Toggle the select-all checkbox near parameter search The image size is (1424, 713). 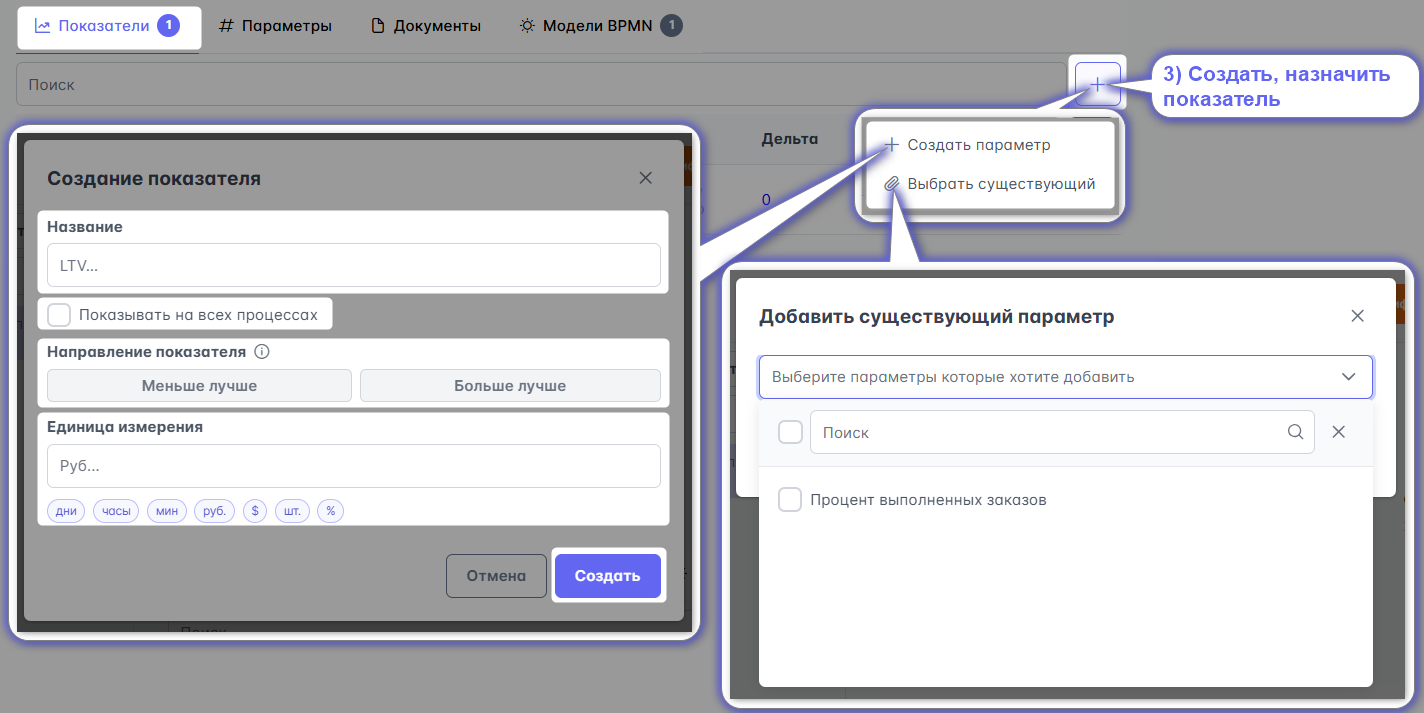(790, 432)
